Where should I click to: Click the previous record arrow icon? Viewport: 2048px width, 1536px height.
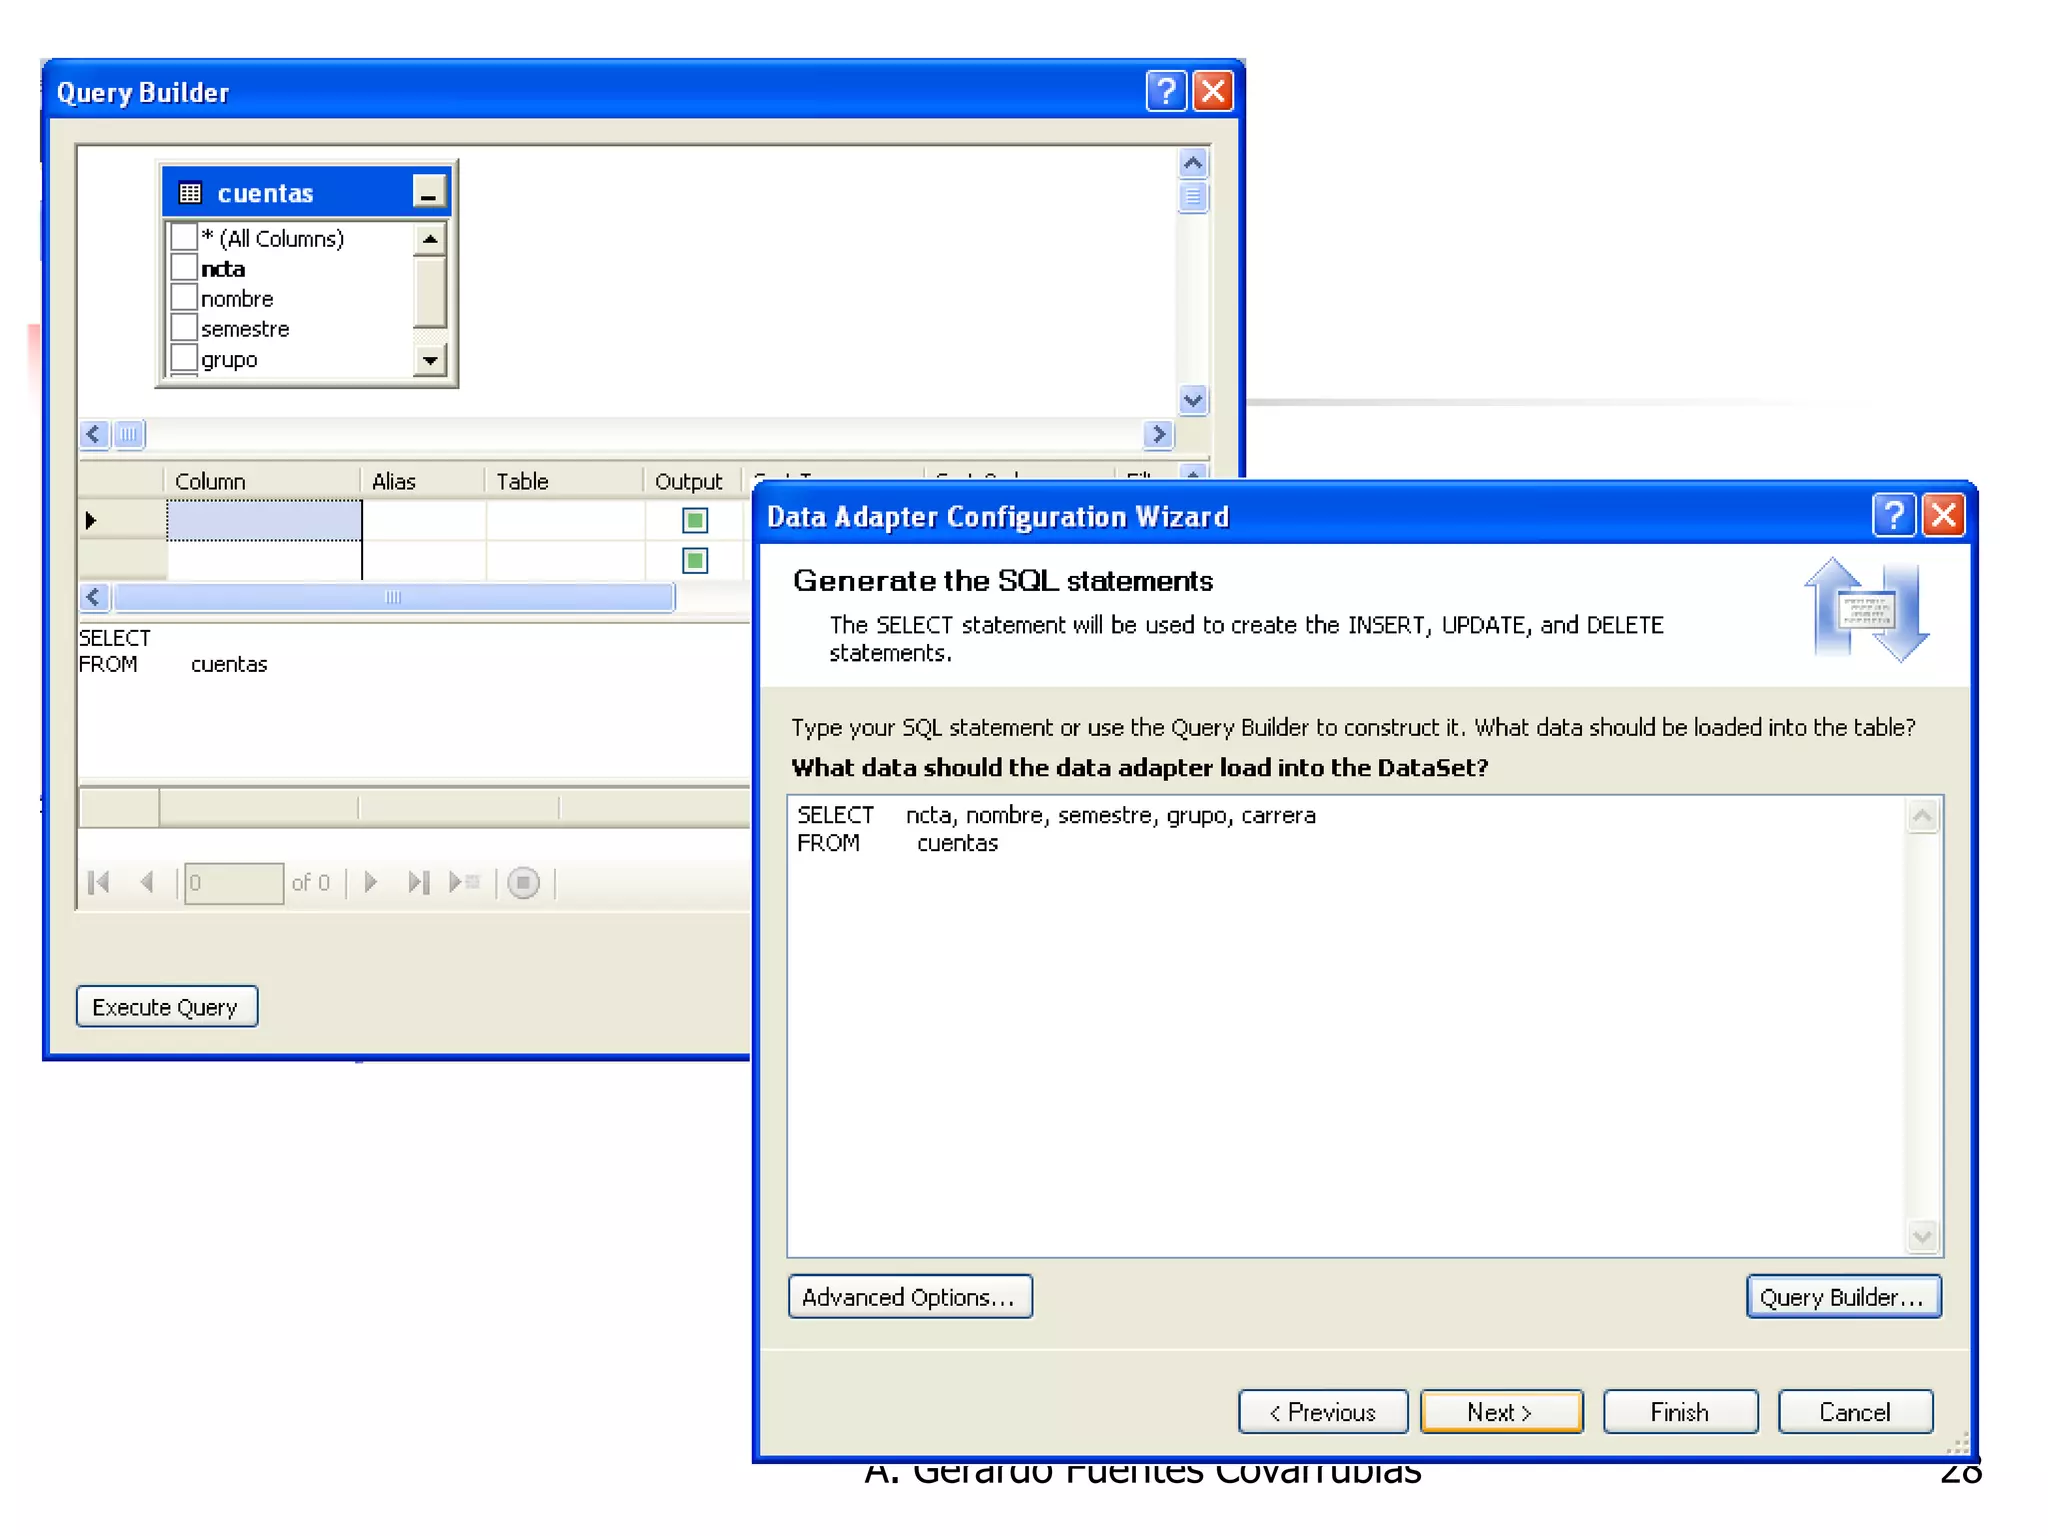147,882
